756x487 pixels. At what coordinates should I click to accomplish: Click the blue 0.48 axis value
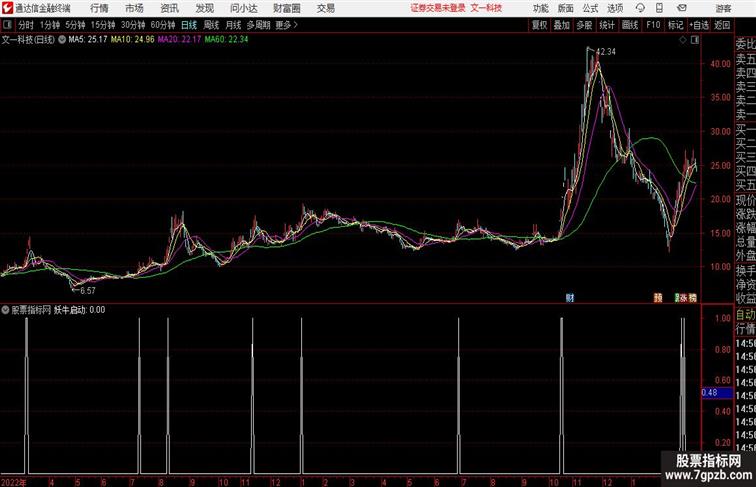[x=717, y=393]
